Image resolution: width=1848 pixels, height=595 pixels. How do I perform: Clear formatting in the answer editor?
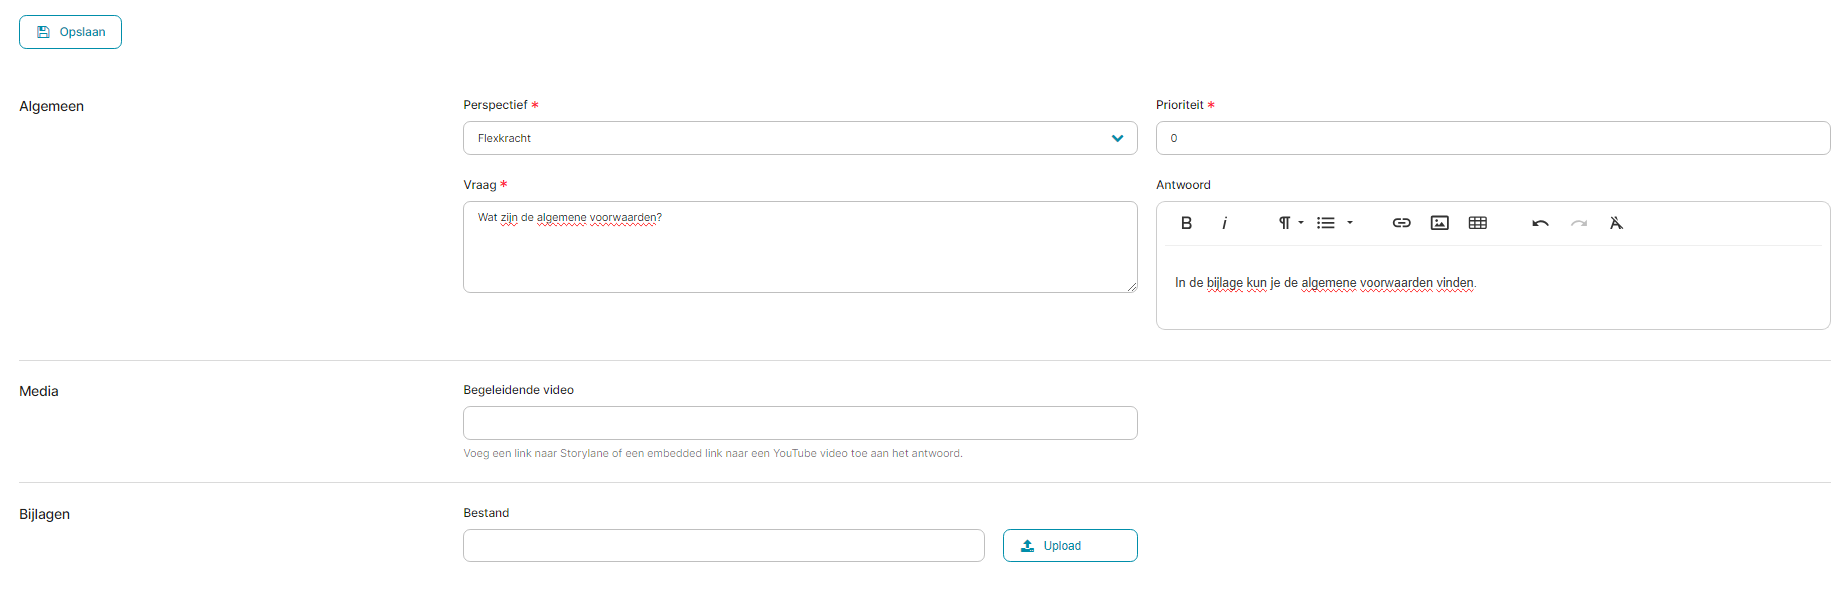pyautogui.click(x=1616, y=223)
